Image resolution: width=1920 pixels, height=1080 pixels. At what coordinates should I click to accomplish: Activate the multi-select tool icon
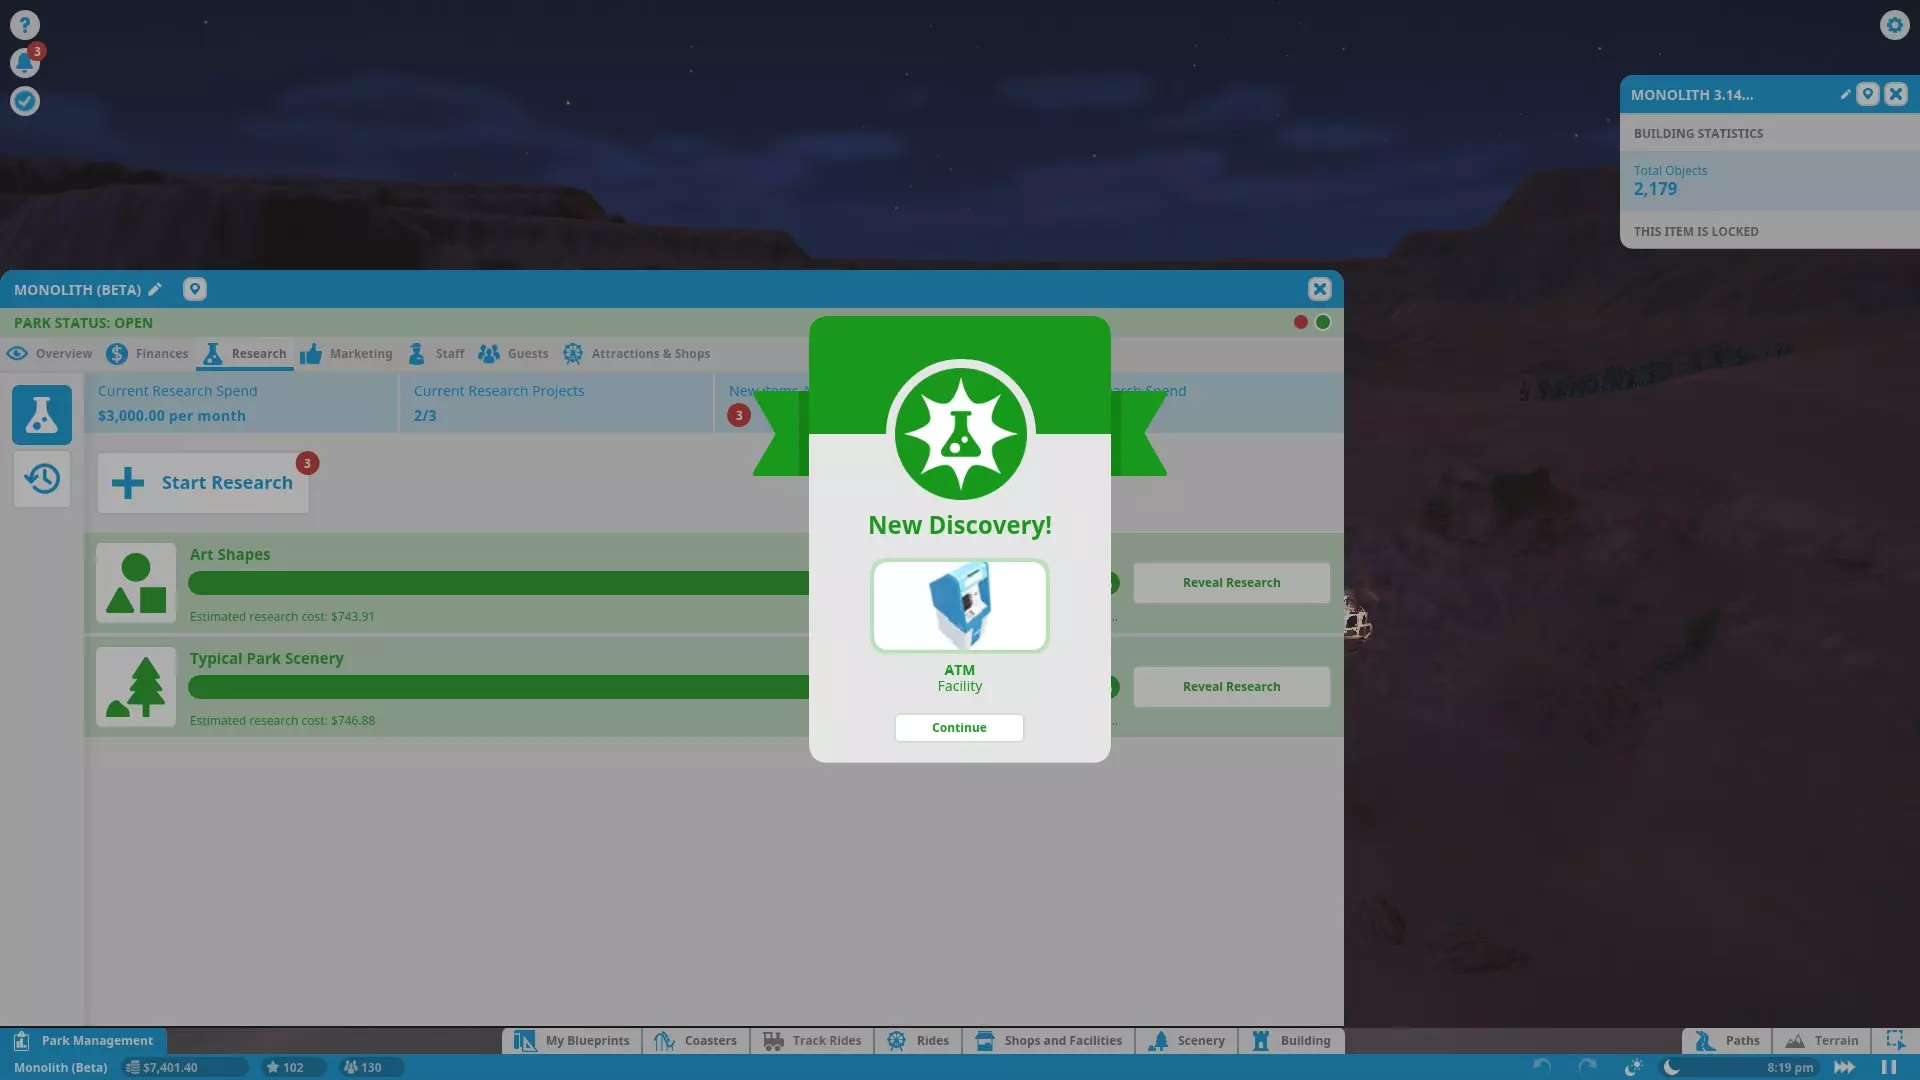tap(1895, 1040)
